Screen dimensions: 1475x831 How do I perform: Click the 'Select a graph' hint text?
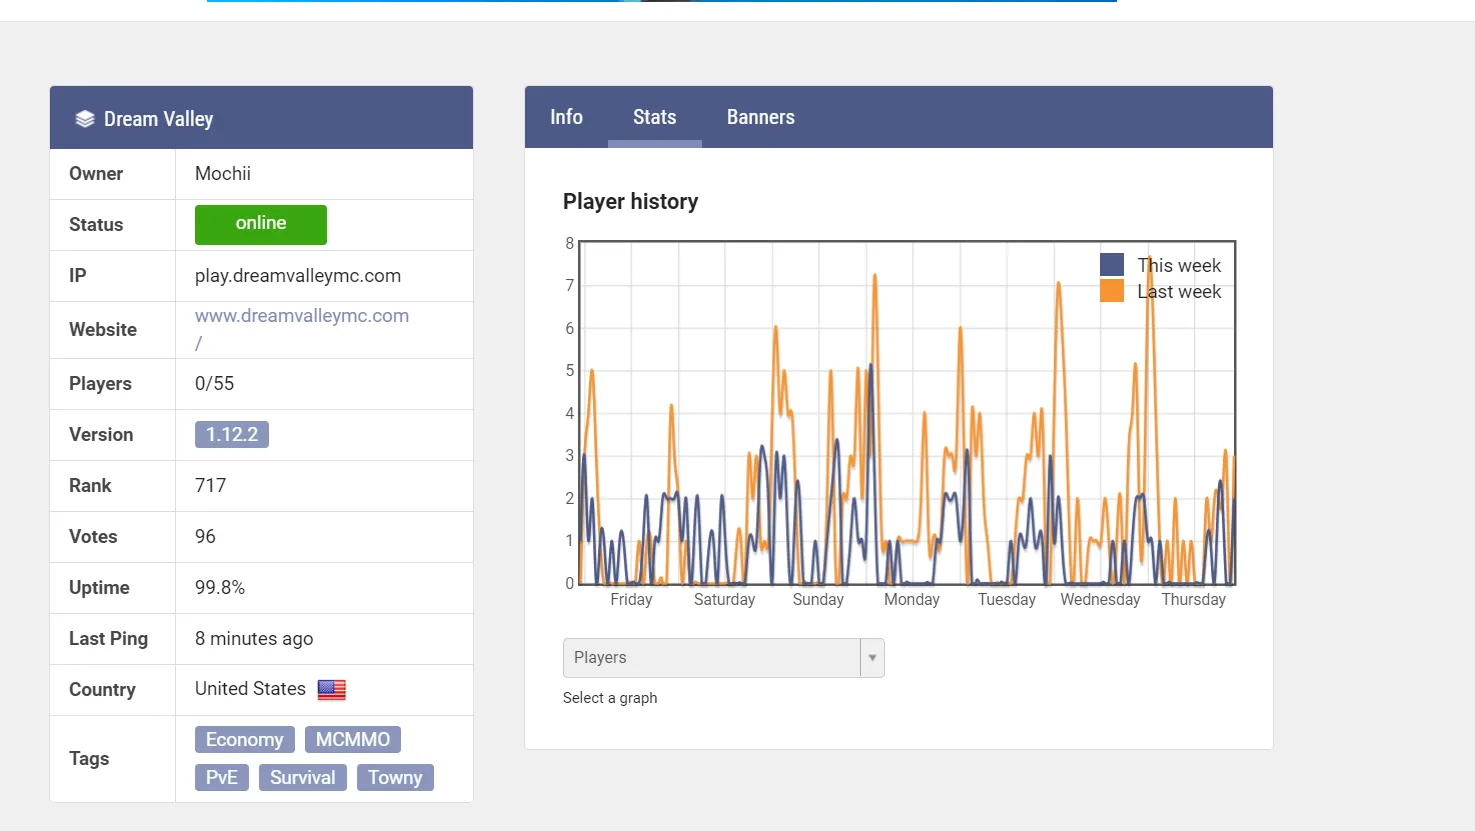610,698
